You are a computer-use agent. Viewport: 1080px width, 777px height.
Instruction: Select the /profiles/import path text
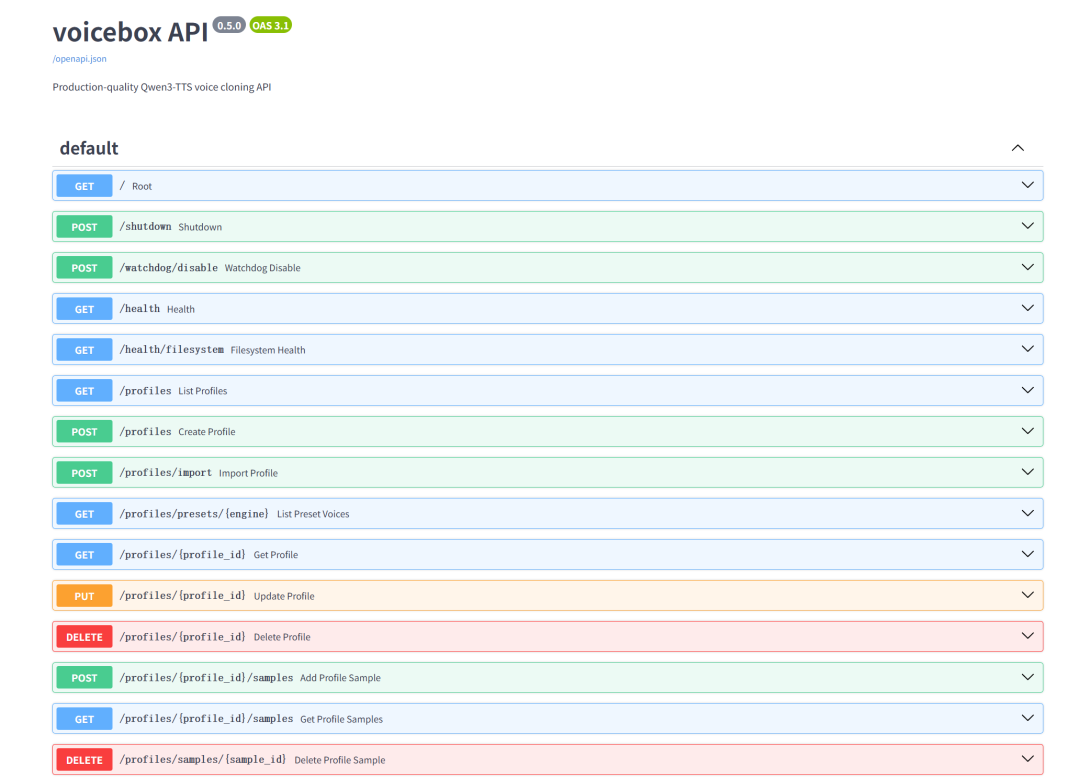[165, 473]
